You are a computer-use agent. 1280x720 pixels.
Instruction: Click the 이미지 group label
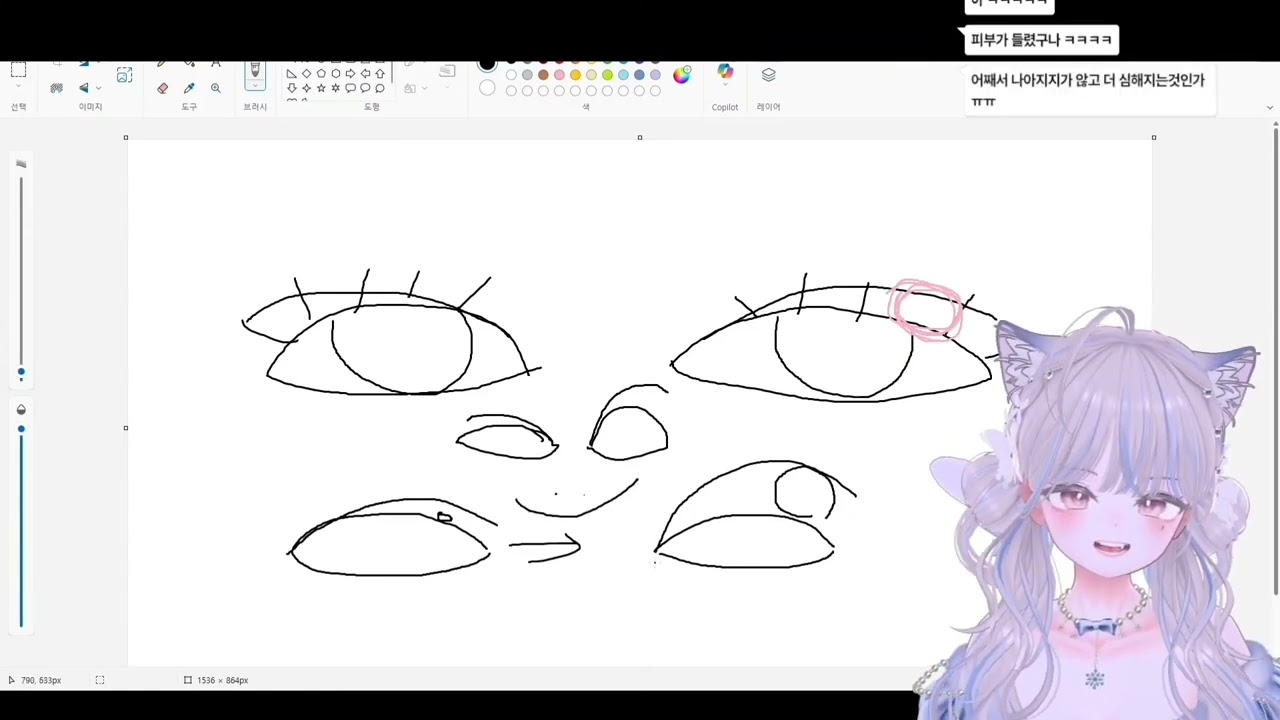click(x=91, y=107)
